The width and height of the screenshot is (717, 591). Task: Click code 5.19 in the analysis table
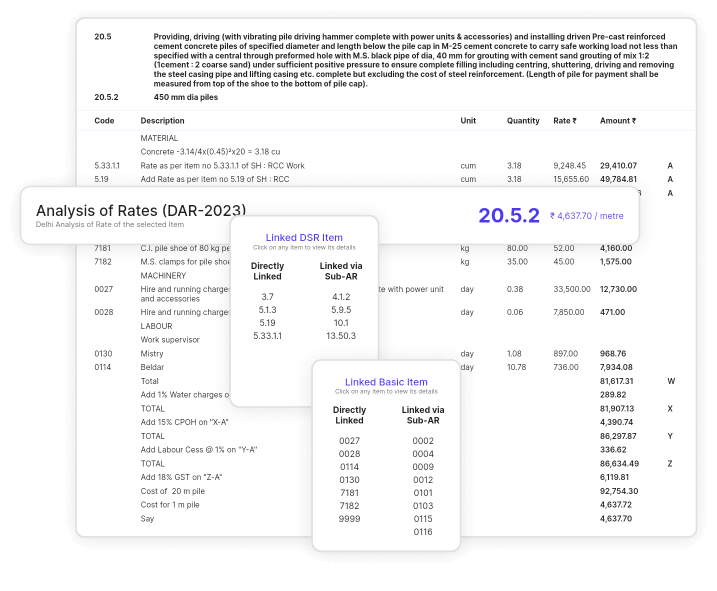(x=102, y=179)
